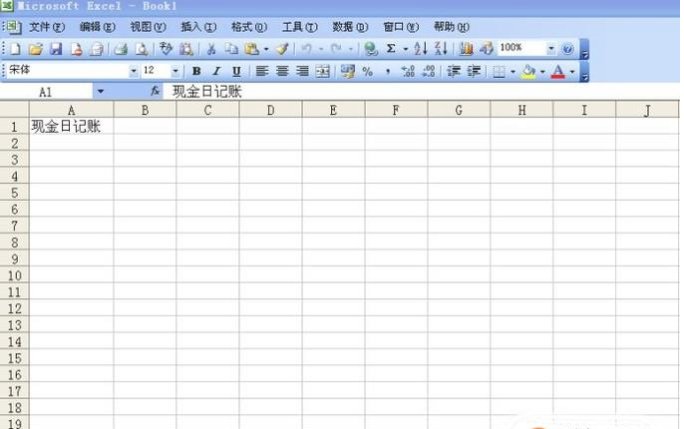684x429 pixels.
Task: Click the Name Box showing A1
Action: (46, 92)
